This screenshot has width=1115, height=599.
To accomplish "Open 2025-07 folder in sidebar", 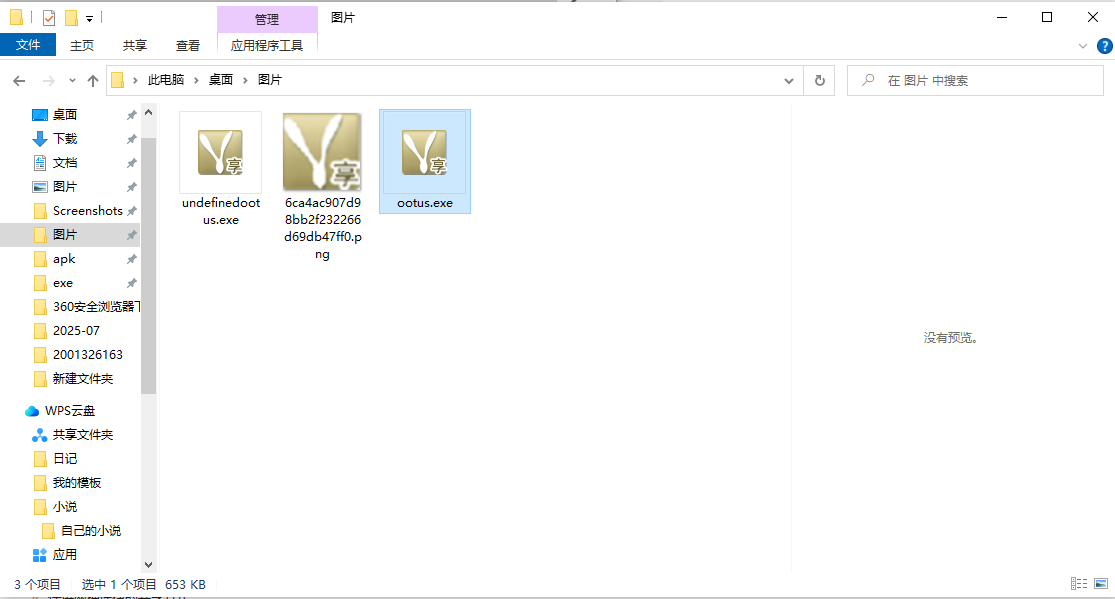I will 76,331.
